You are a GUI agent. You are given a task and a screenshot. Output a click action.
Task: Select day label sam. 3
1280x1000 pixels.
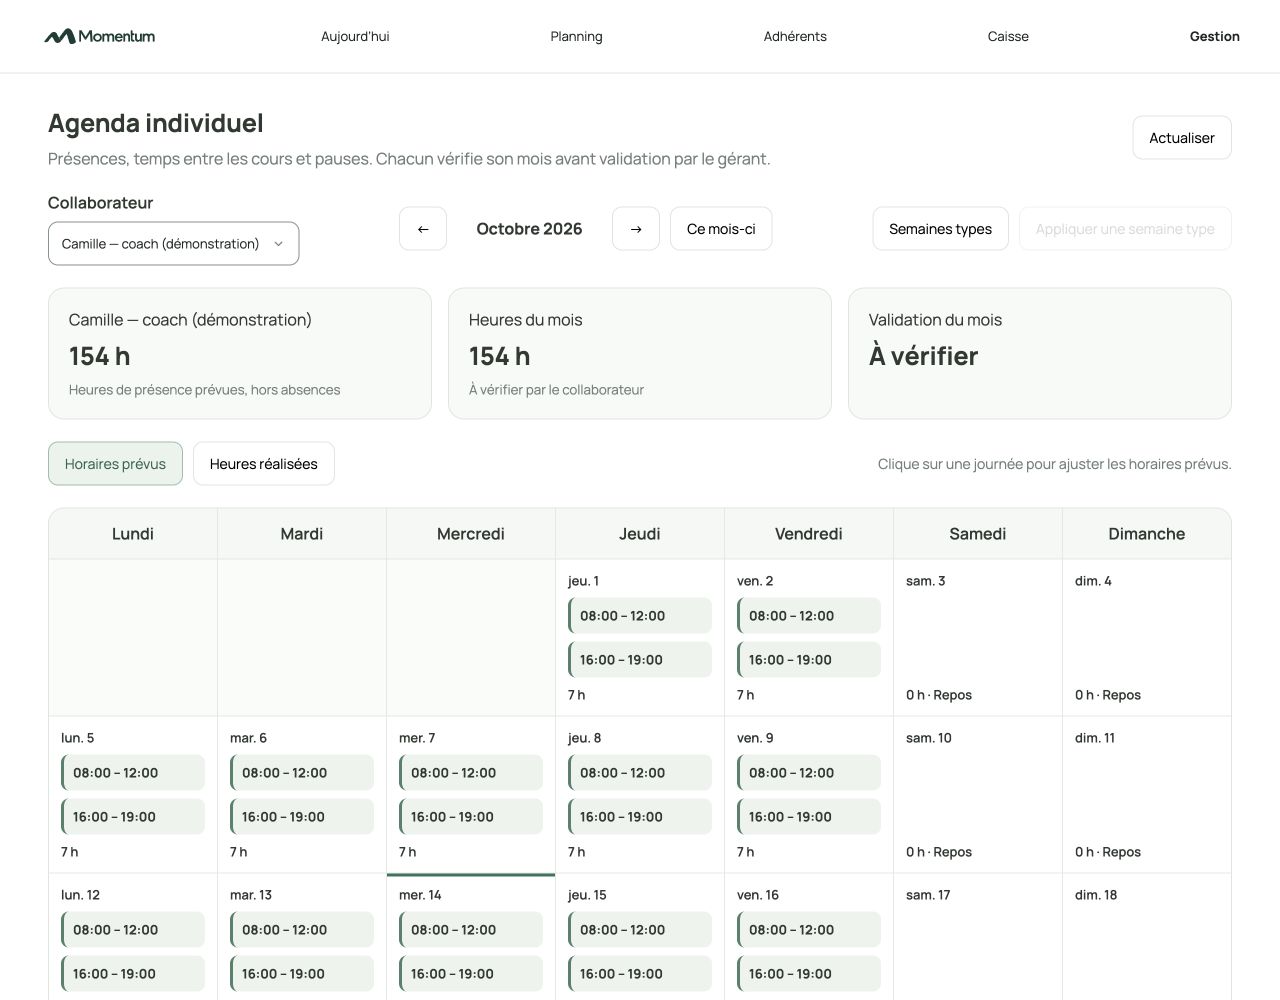925,581
